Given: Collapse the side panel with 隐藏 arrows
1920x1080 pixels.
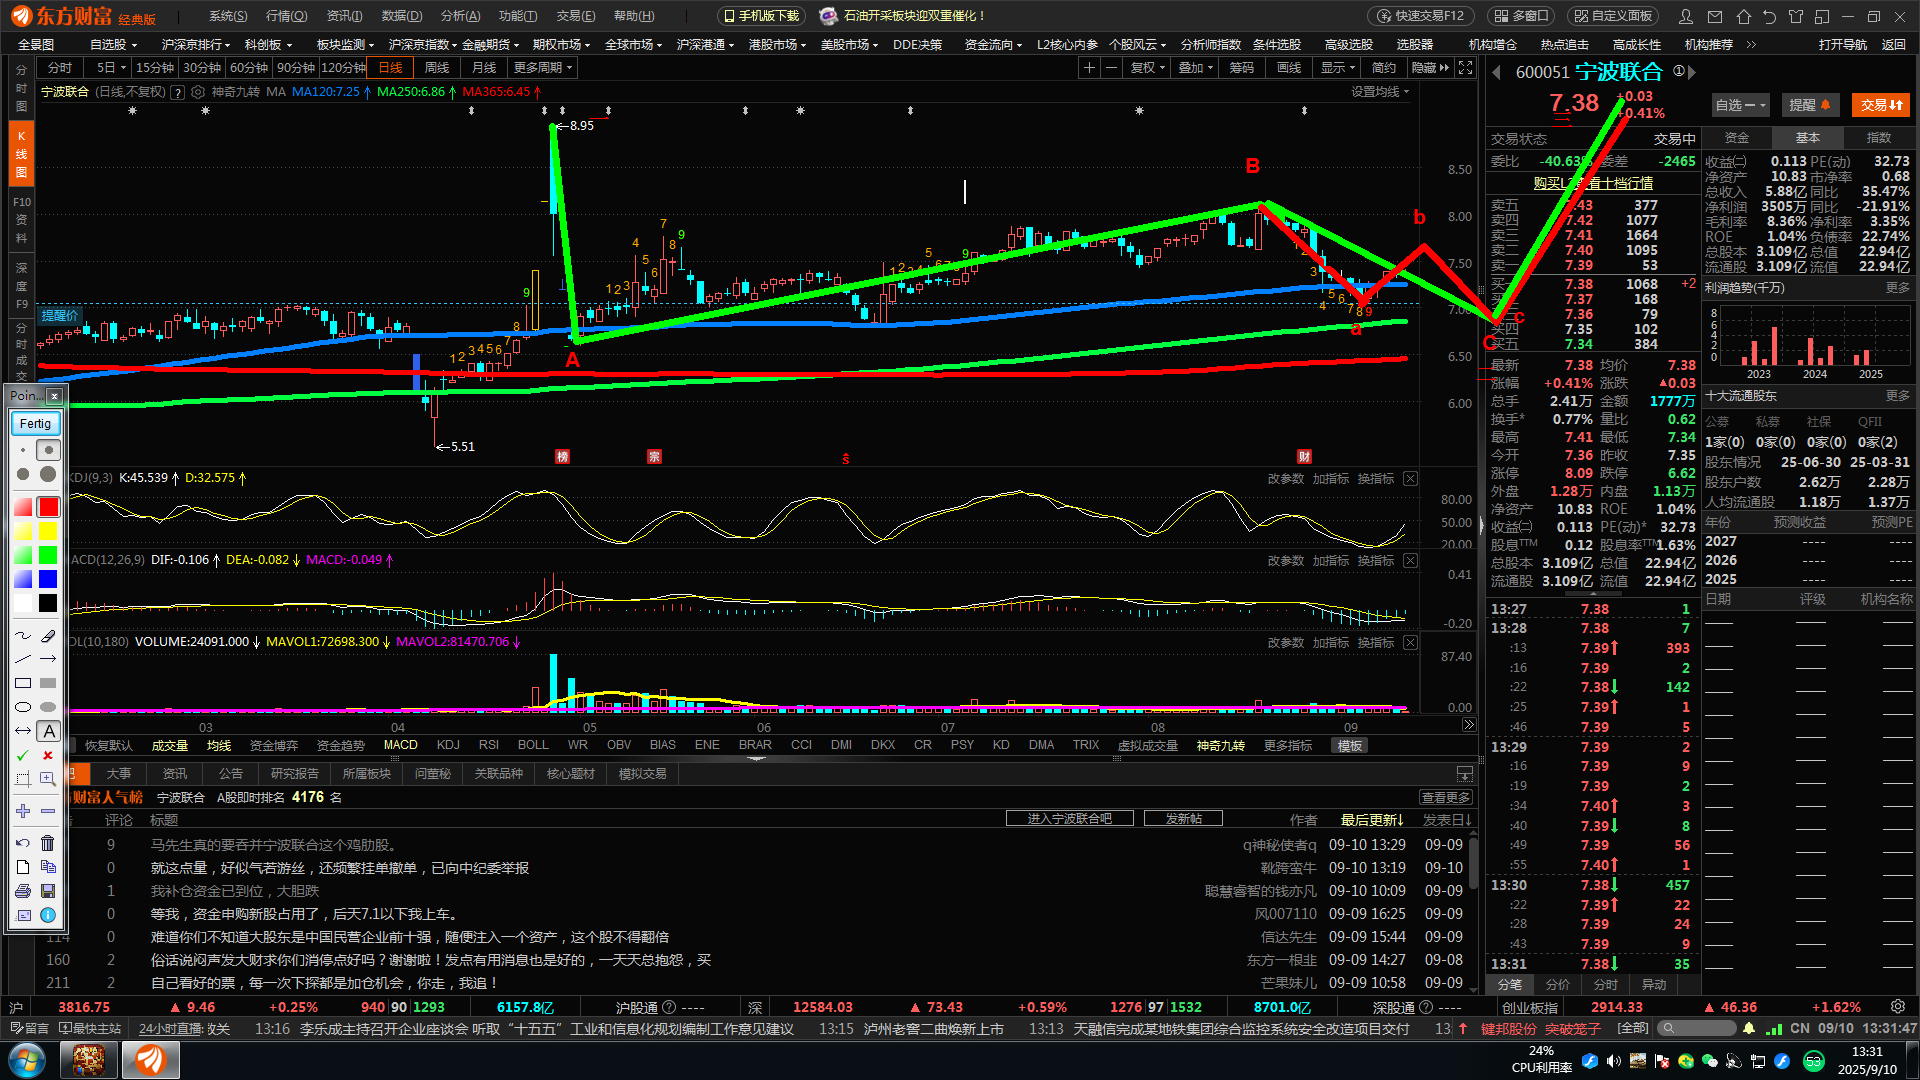Looking at the screenshot, I should (x=1430, y=67).
